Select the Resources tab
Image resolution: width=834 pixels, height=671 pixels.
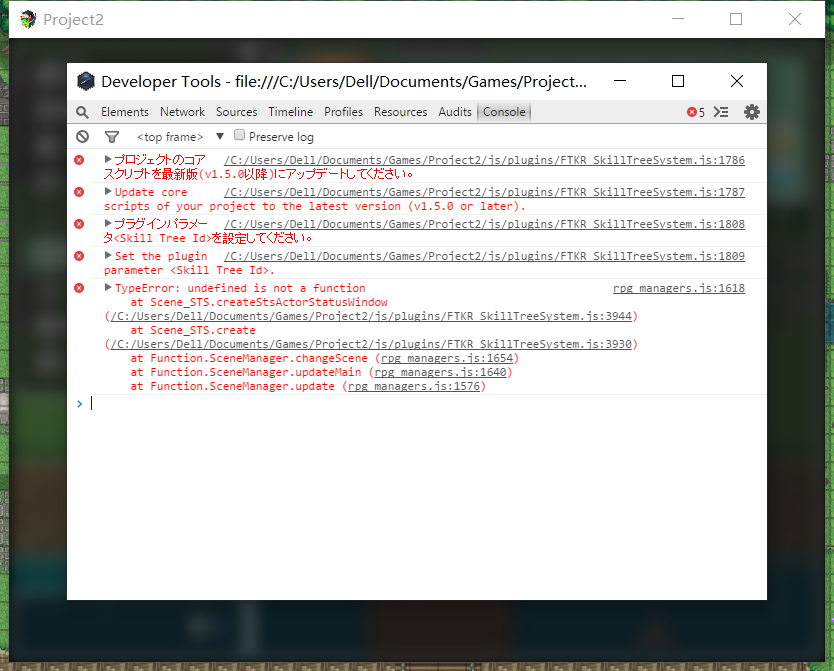(x=401, y=112)
